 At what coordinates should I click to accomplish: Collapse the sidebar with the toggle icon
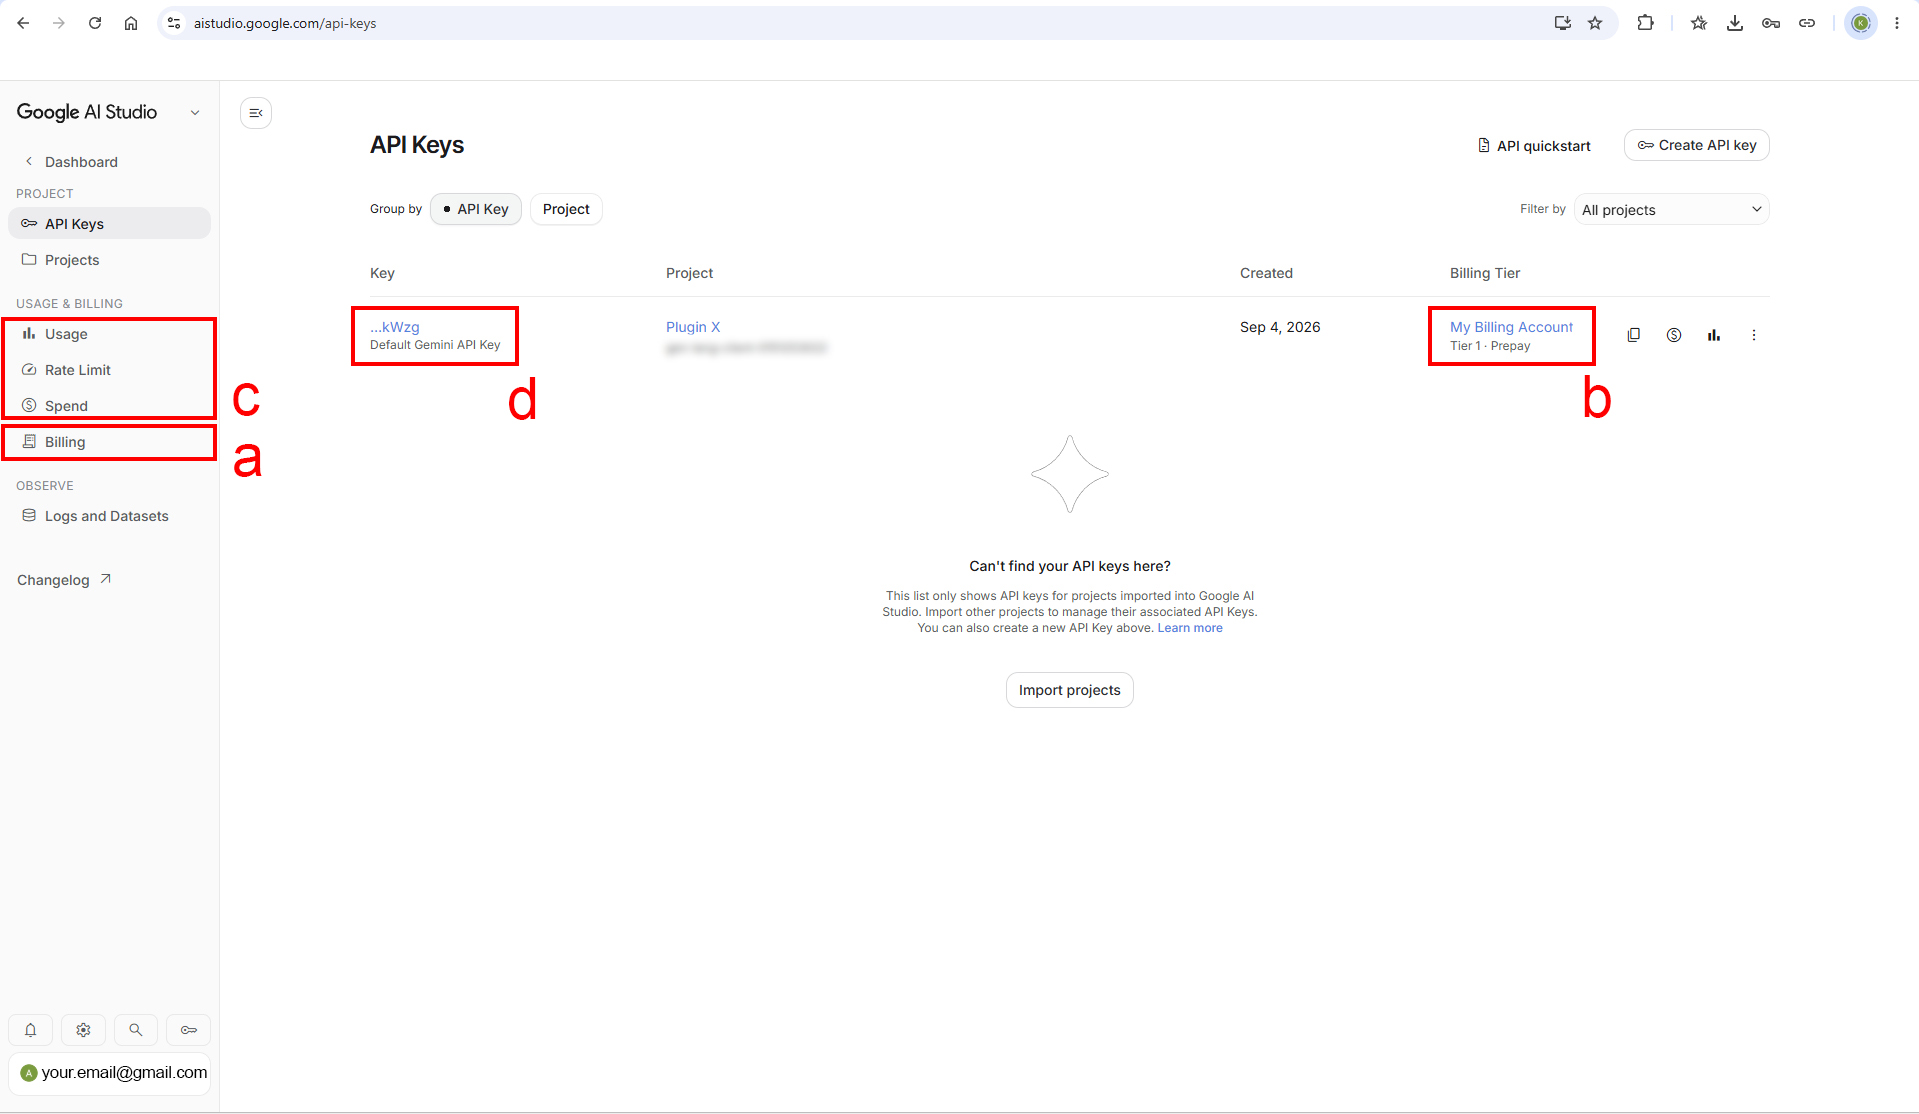pyautogui.click(x=256, y=113)
